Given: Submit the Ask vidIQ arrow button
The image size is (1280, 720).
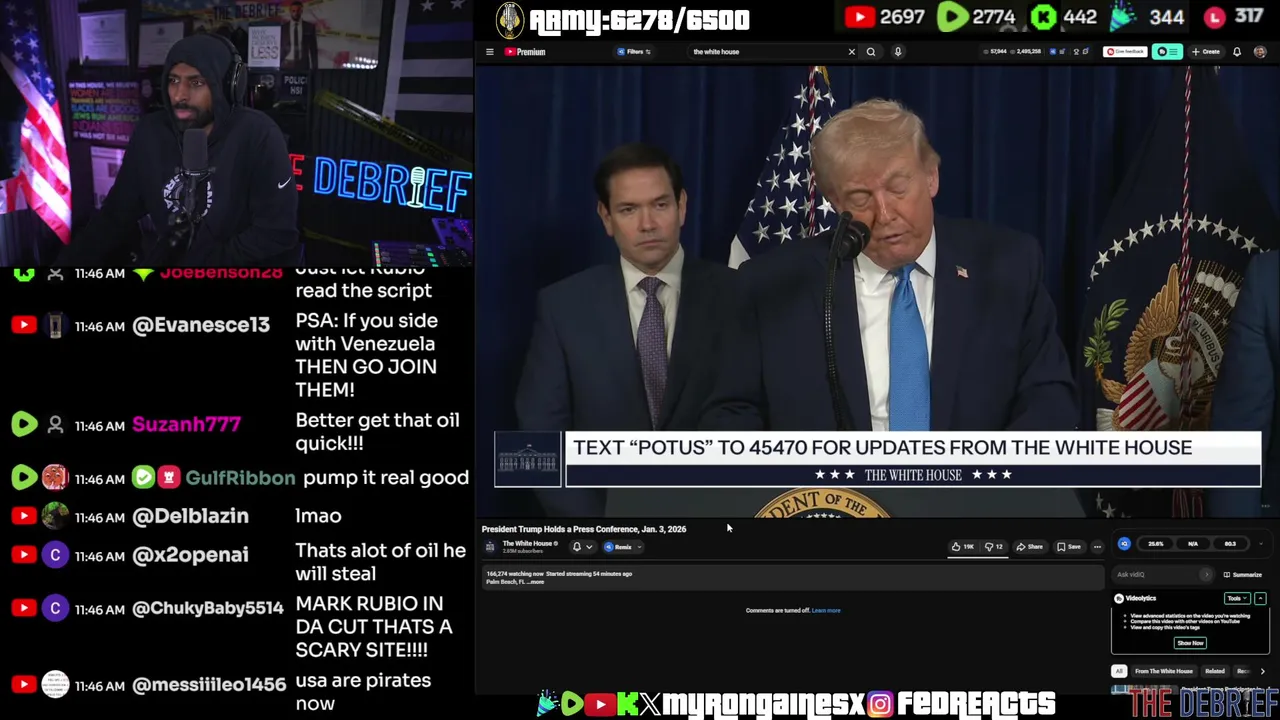Looking at the screenshot, I should pyautogui.click(x=1206, y=575).
